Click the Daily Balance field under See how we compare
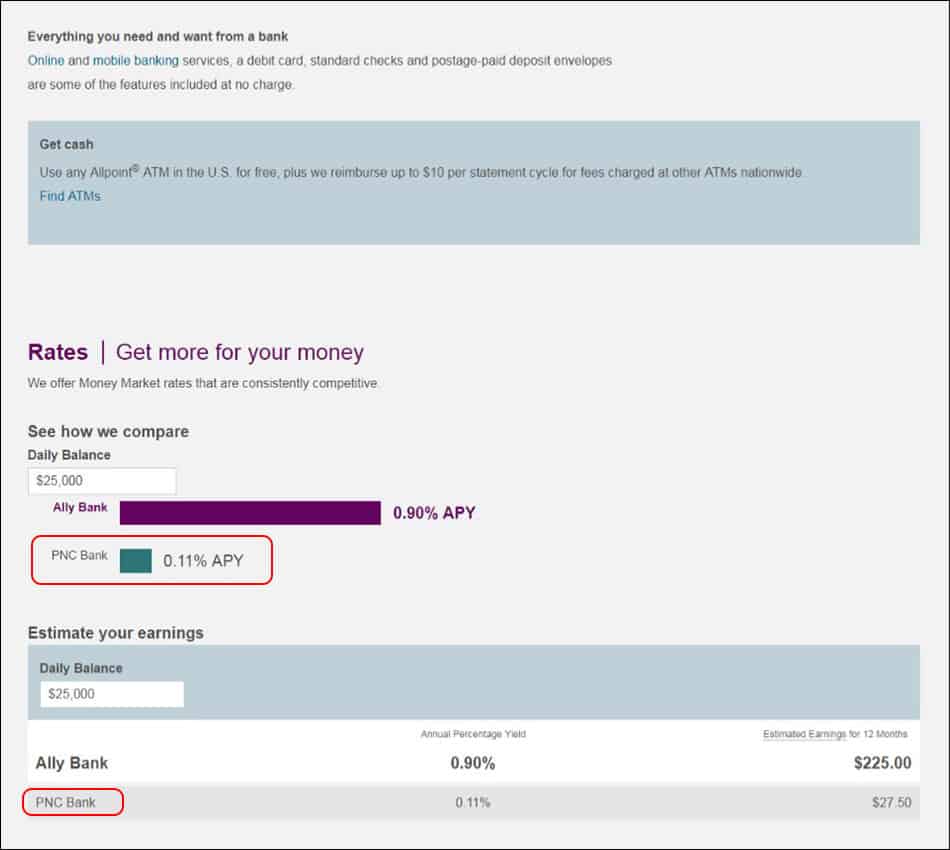Viewport: 950px width, 850px height. tap(102, 481)
